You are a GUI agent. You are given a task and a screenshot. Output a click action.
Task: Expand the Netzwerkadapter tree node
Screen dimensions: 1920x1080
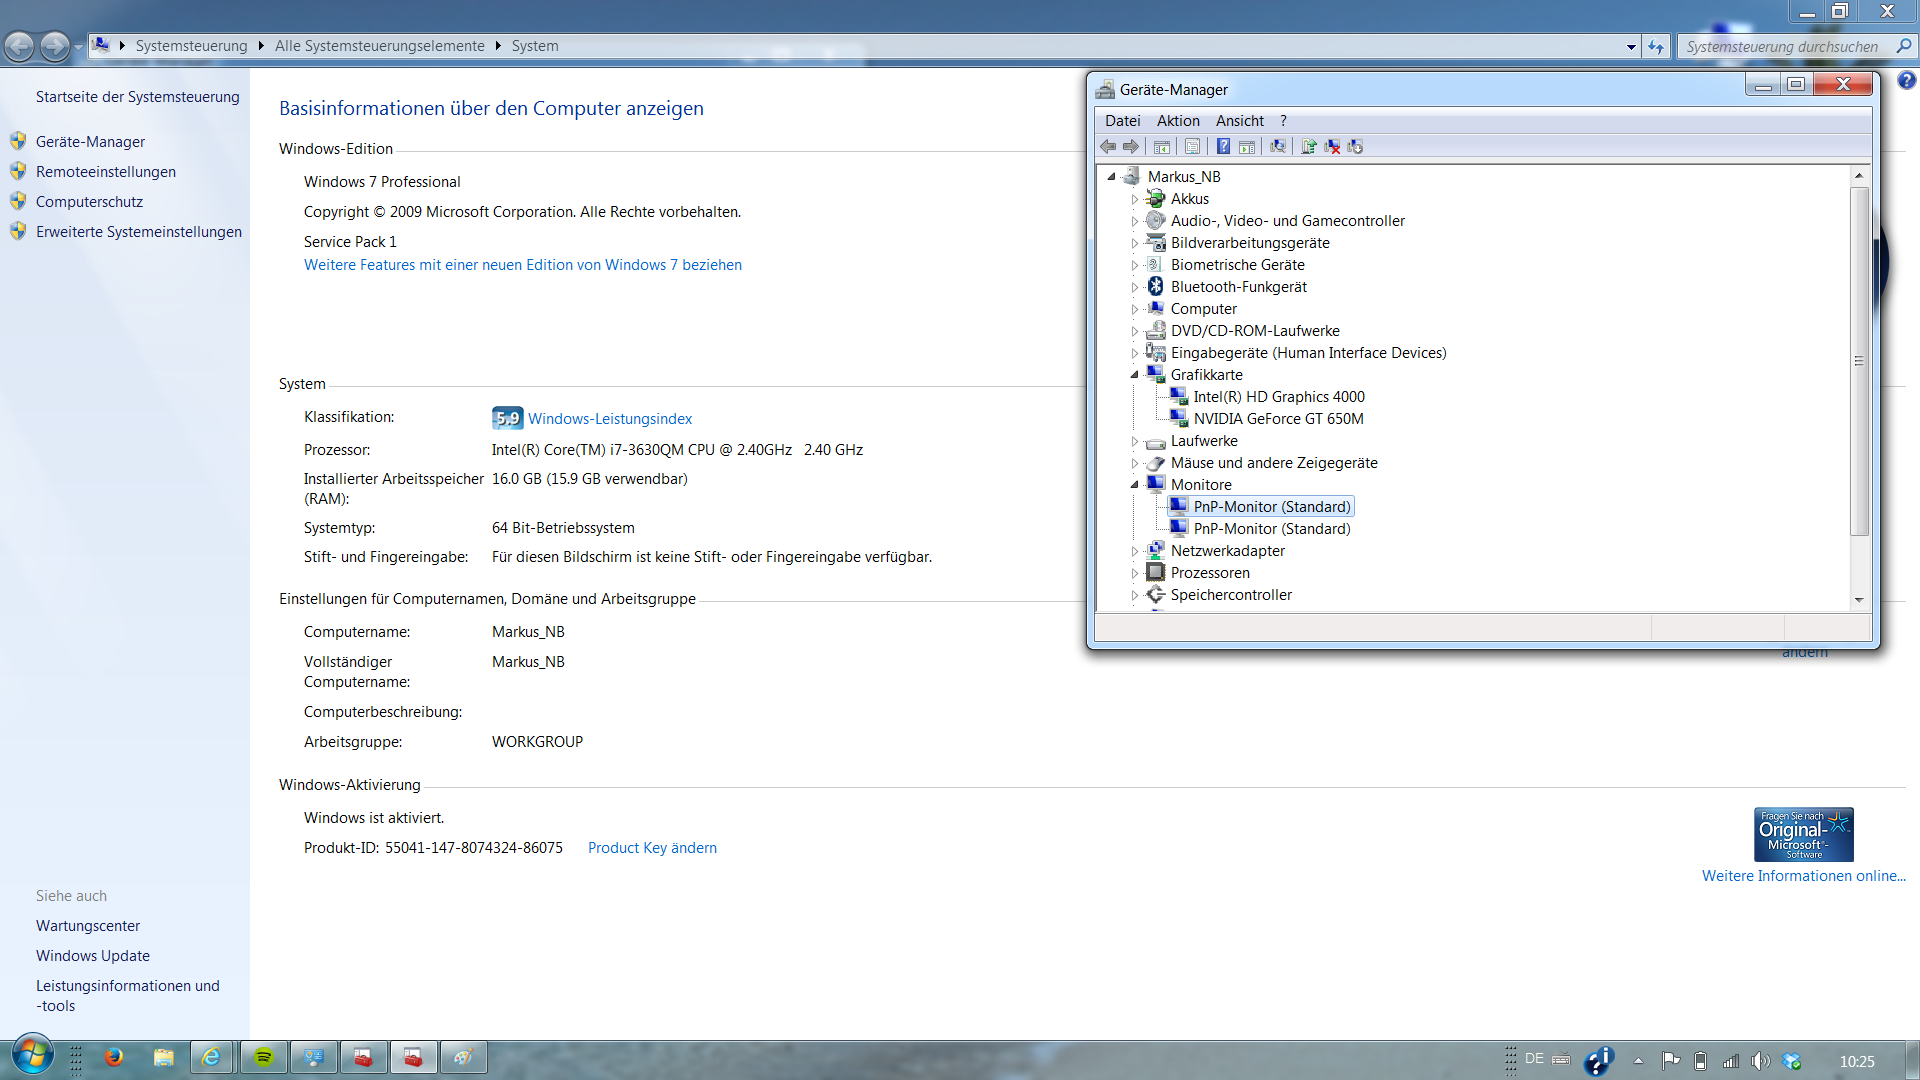pyautogui.click(x=1134, y=551)
